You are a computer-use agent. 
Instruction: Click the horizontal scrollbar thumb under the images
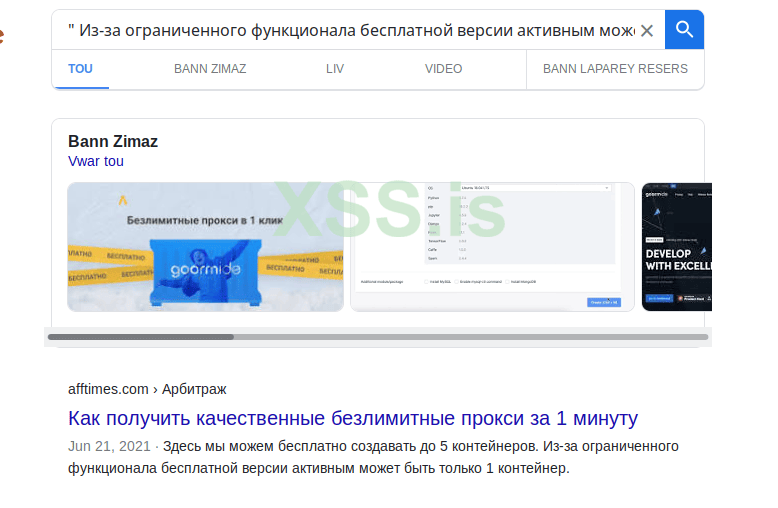[x=141, y=337]
